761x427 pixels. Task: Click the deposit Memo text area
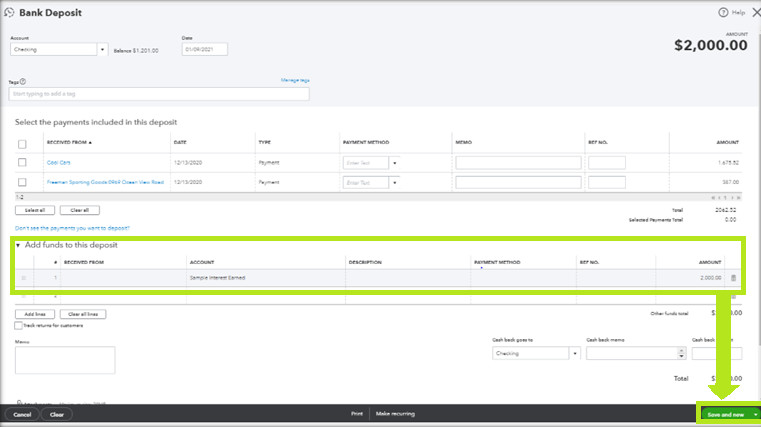65,360
